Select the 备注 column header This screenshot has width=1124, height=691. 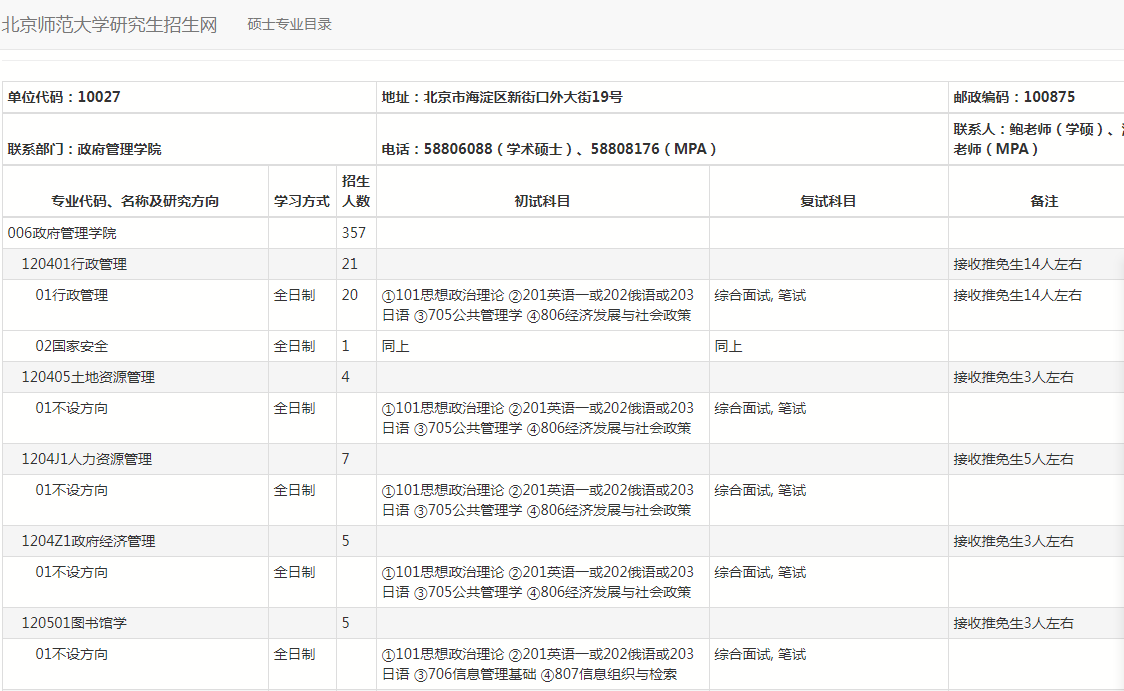1044,201
